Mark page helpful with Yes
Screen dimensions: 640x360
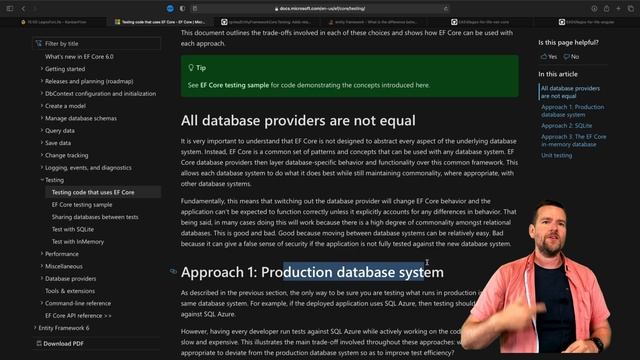point(549,57)
